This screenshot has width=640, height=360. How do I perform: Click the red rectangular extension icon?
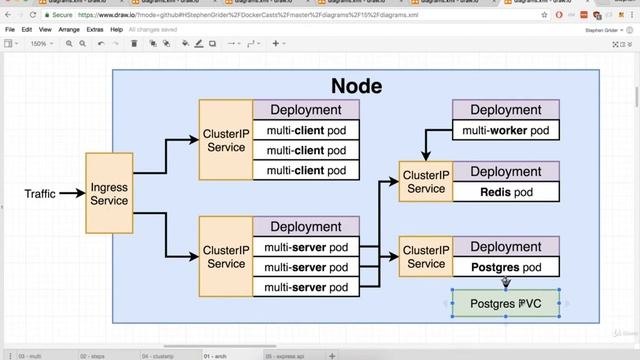(x=584, y=15)
